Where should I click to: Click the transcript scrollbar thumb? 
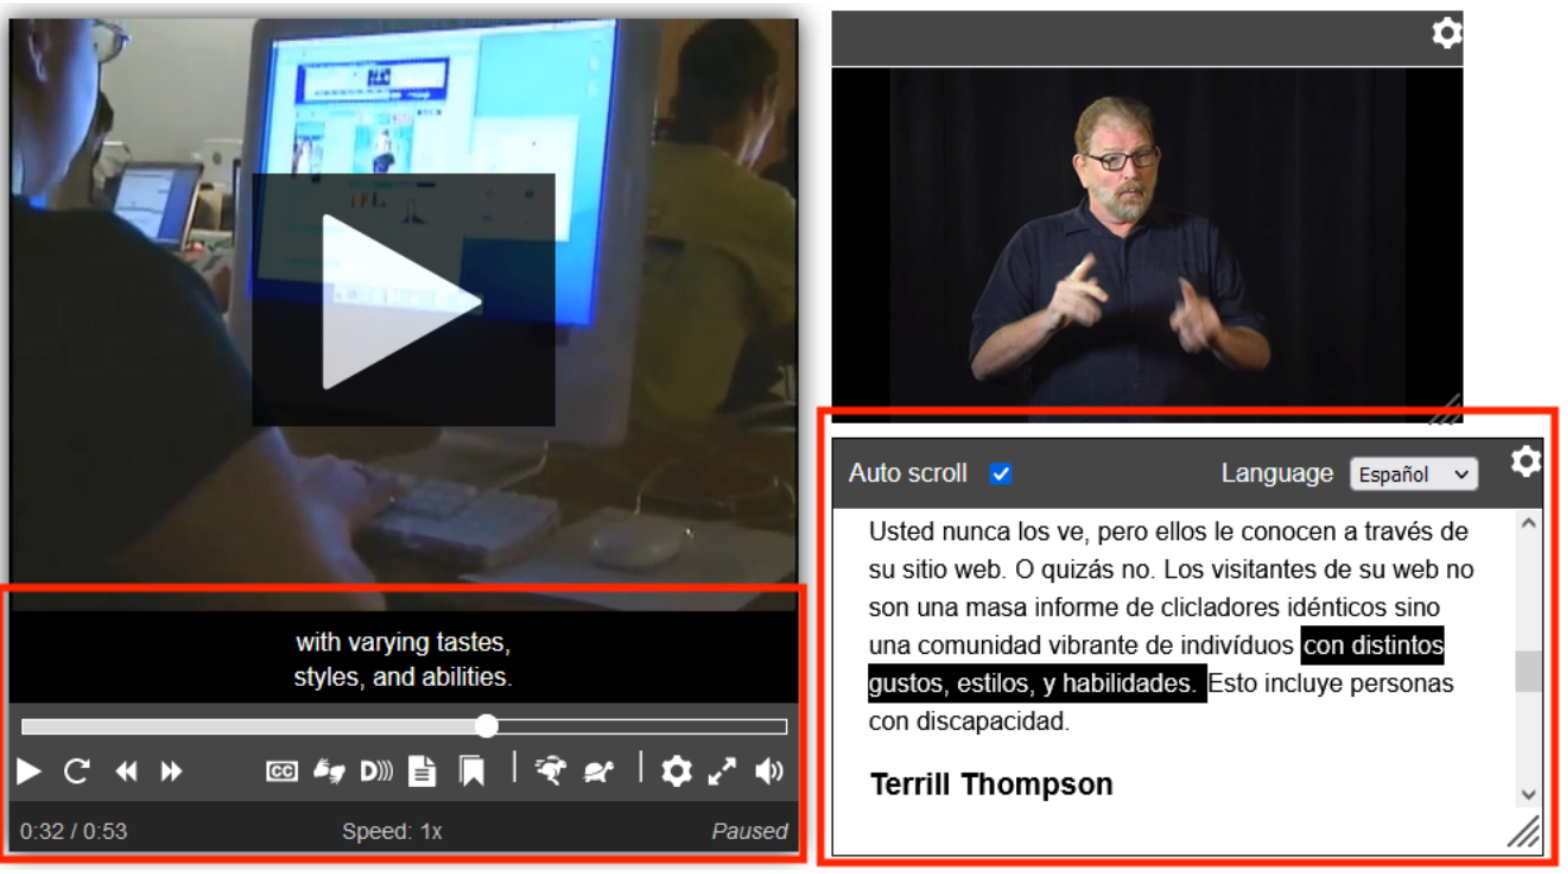[x=1528, y=671]
